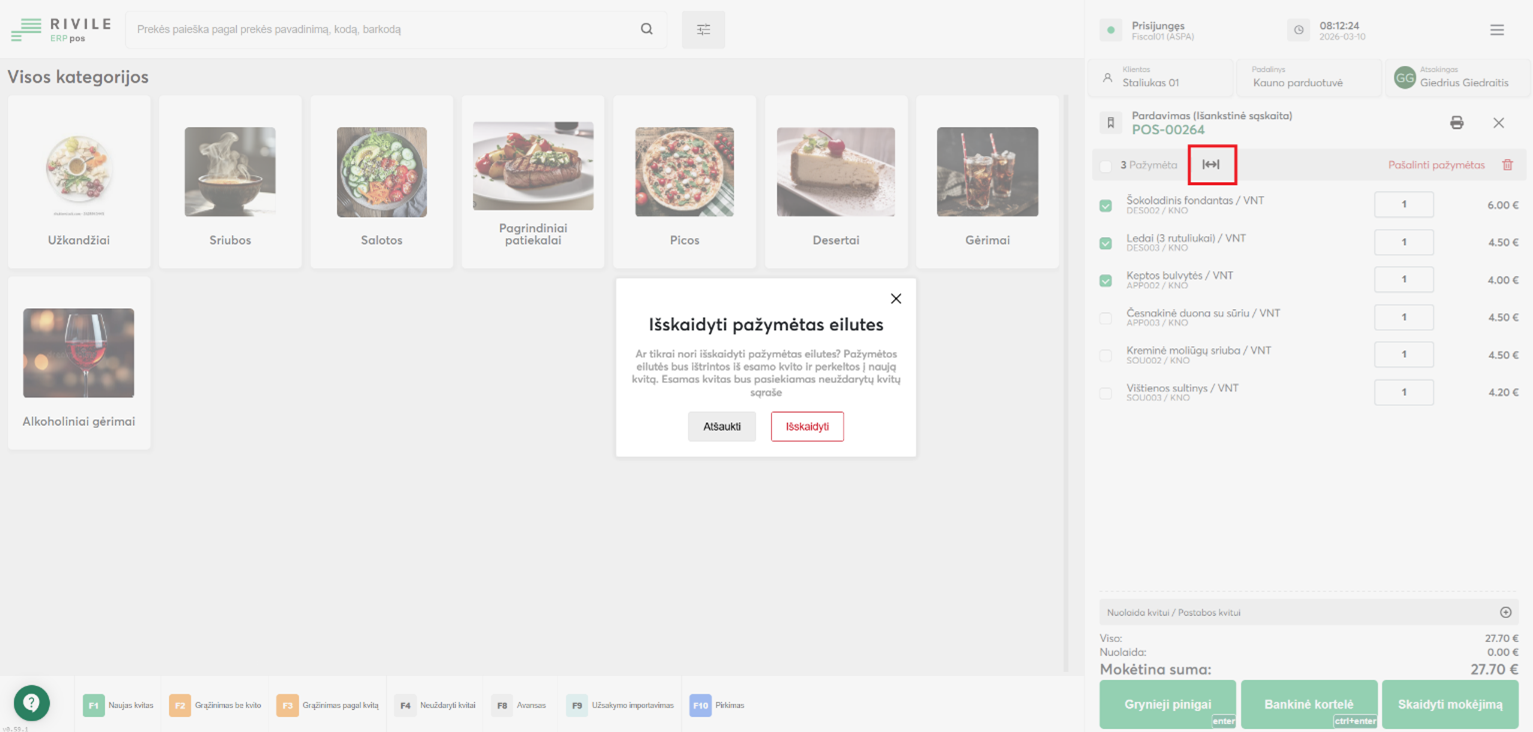The width and height of the screenshot is (1533, 732).
Task: Click Atšaukti to cancel the dialog
Action: coord(722,426)
